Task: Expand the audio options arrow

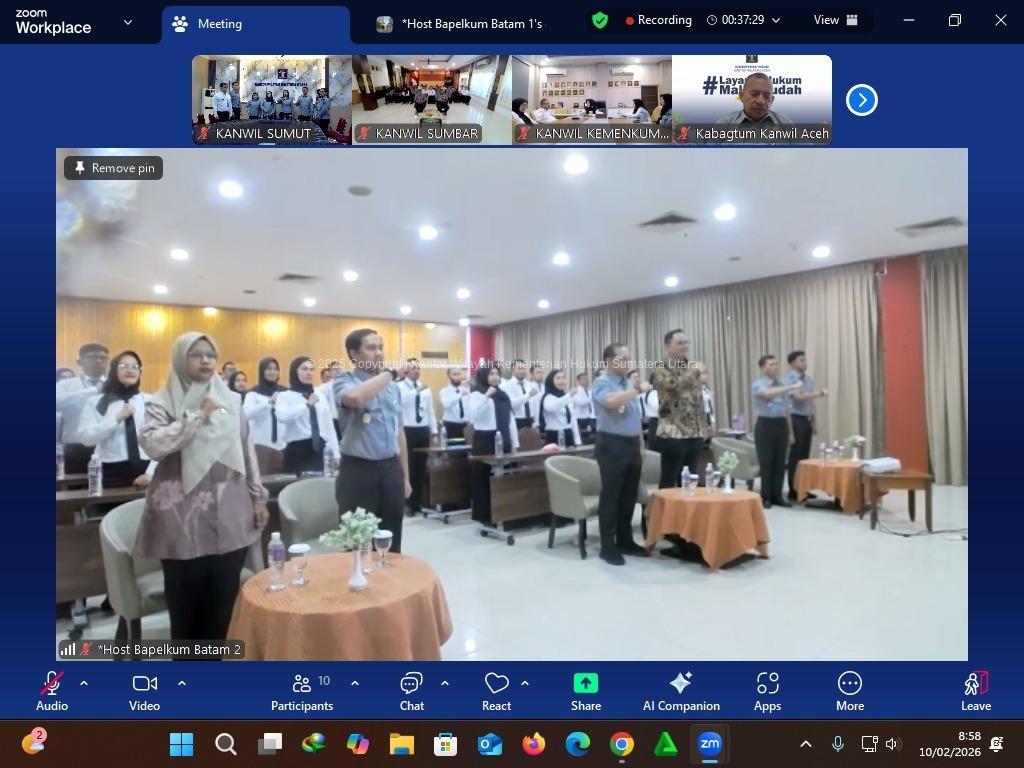Action: click(84, 683)
